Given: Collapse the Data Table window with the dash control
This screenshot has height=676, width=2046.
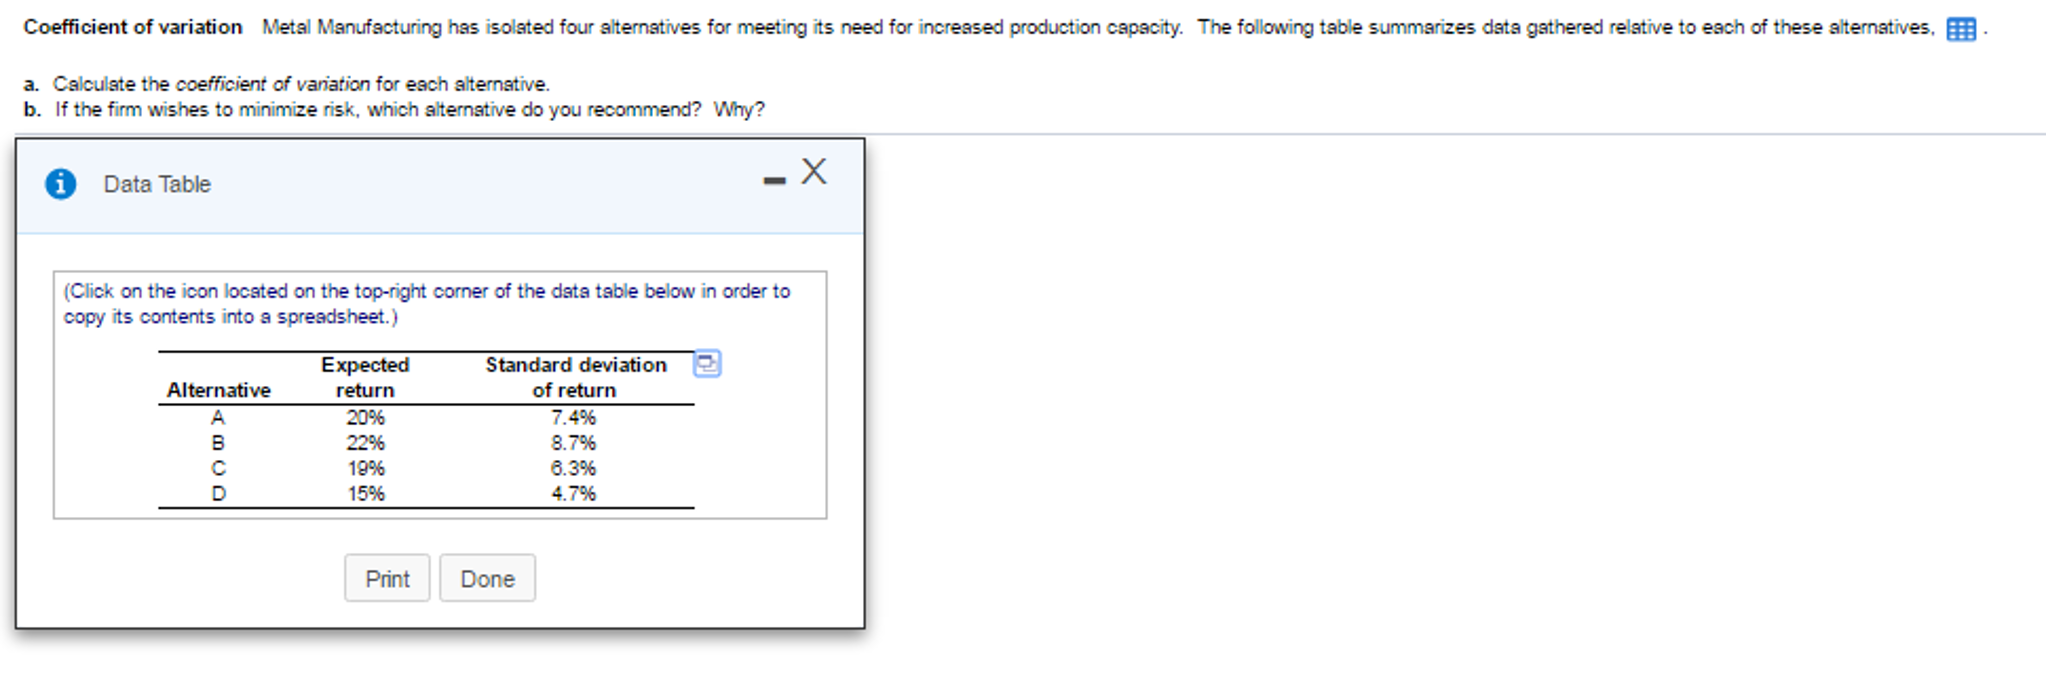Looking at the screenshot, I should point(773,180).
